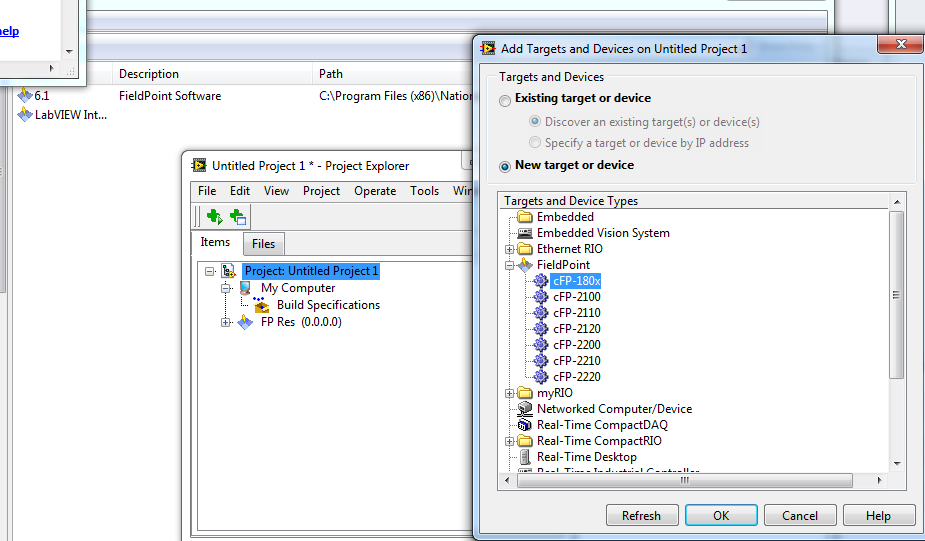The image size is (925, 541).
Task: Click the gear icon beside cFP-2110
Action: coord(541,313)
